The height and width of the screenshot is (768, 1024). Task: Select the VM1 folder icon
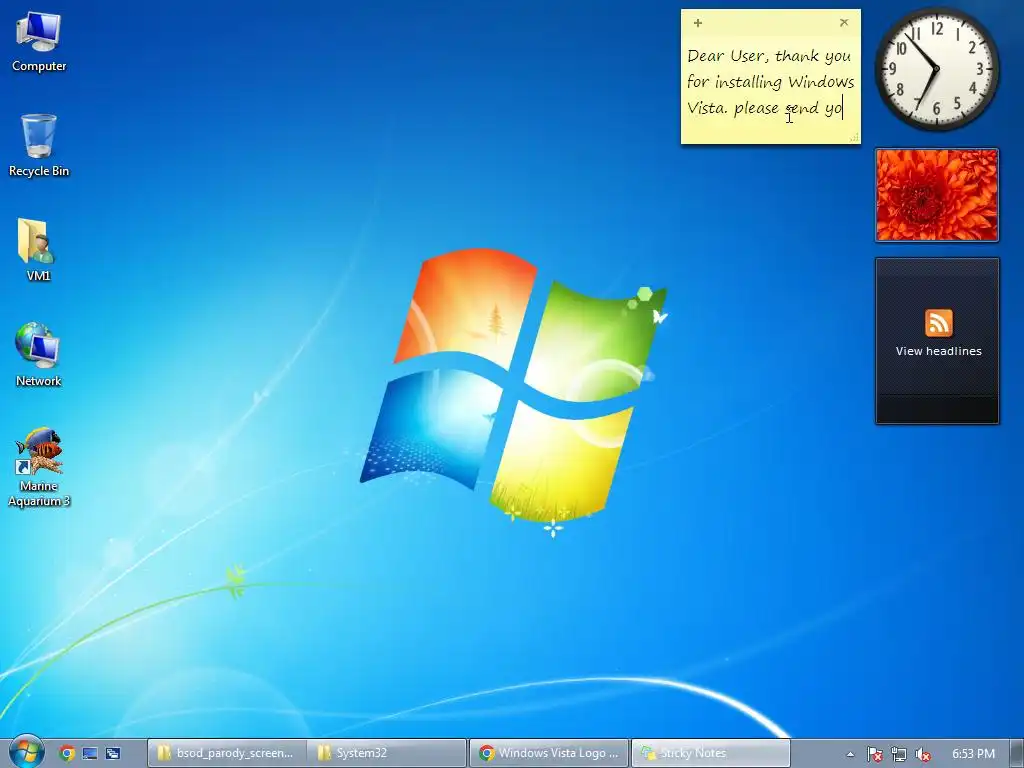click(37, 249)
